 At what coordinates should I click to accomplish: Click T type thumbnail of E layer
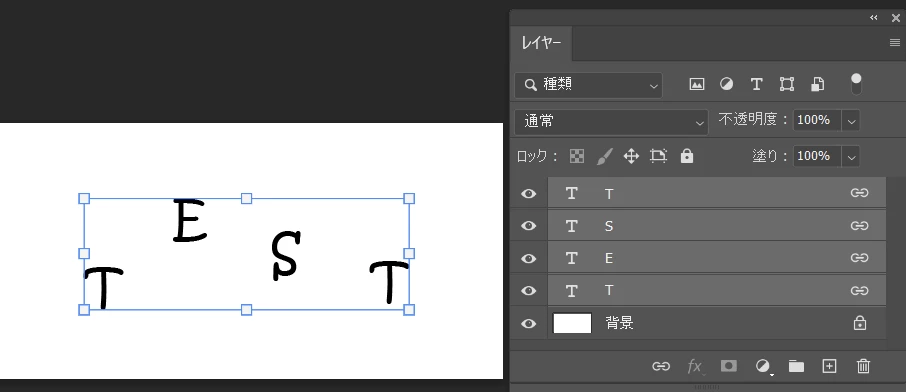571,258
